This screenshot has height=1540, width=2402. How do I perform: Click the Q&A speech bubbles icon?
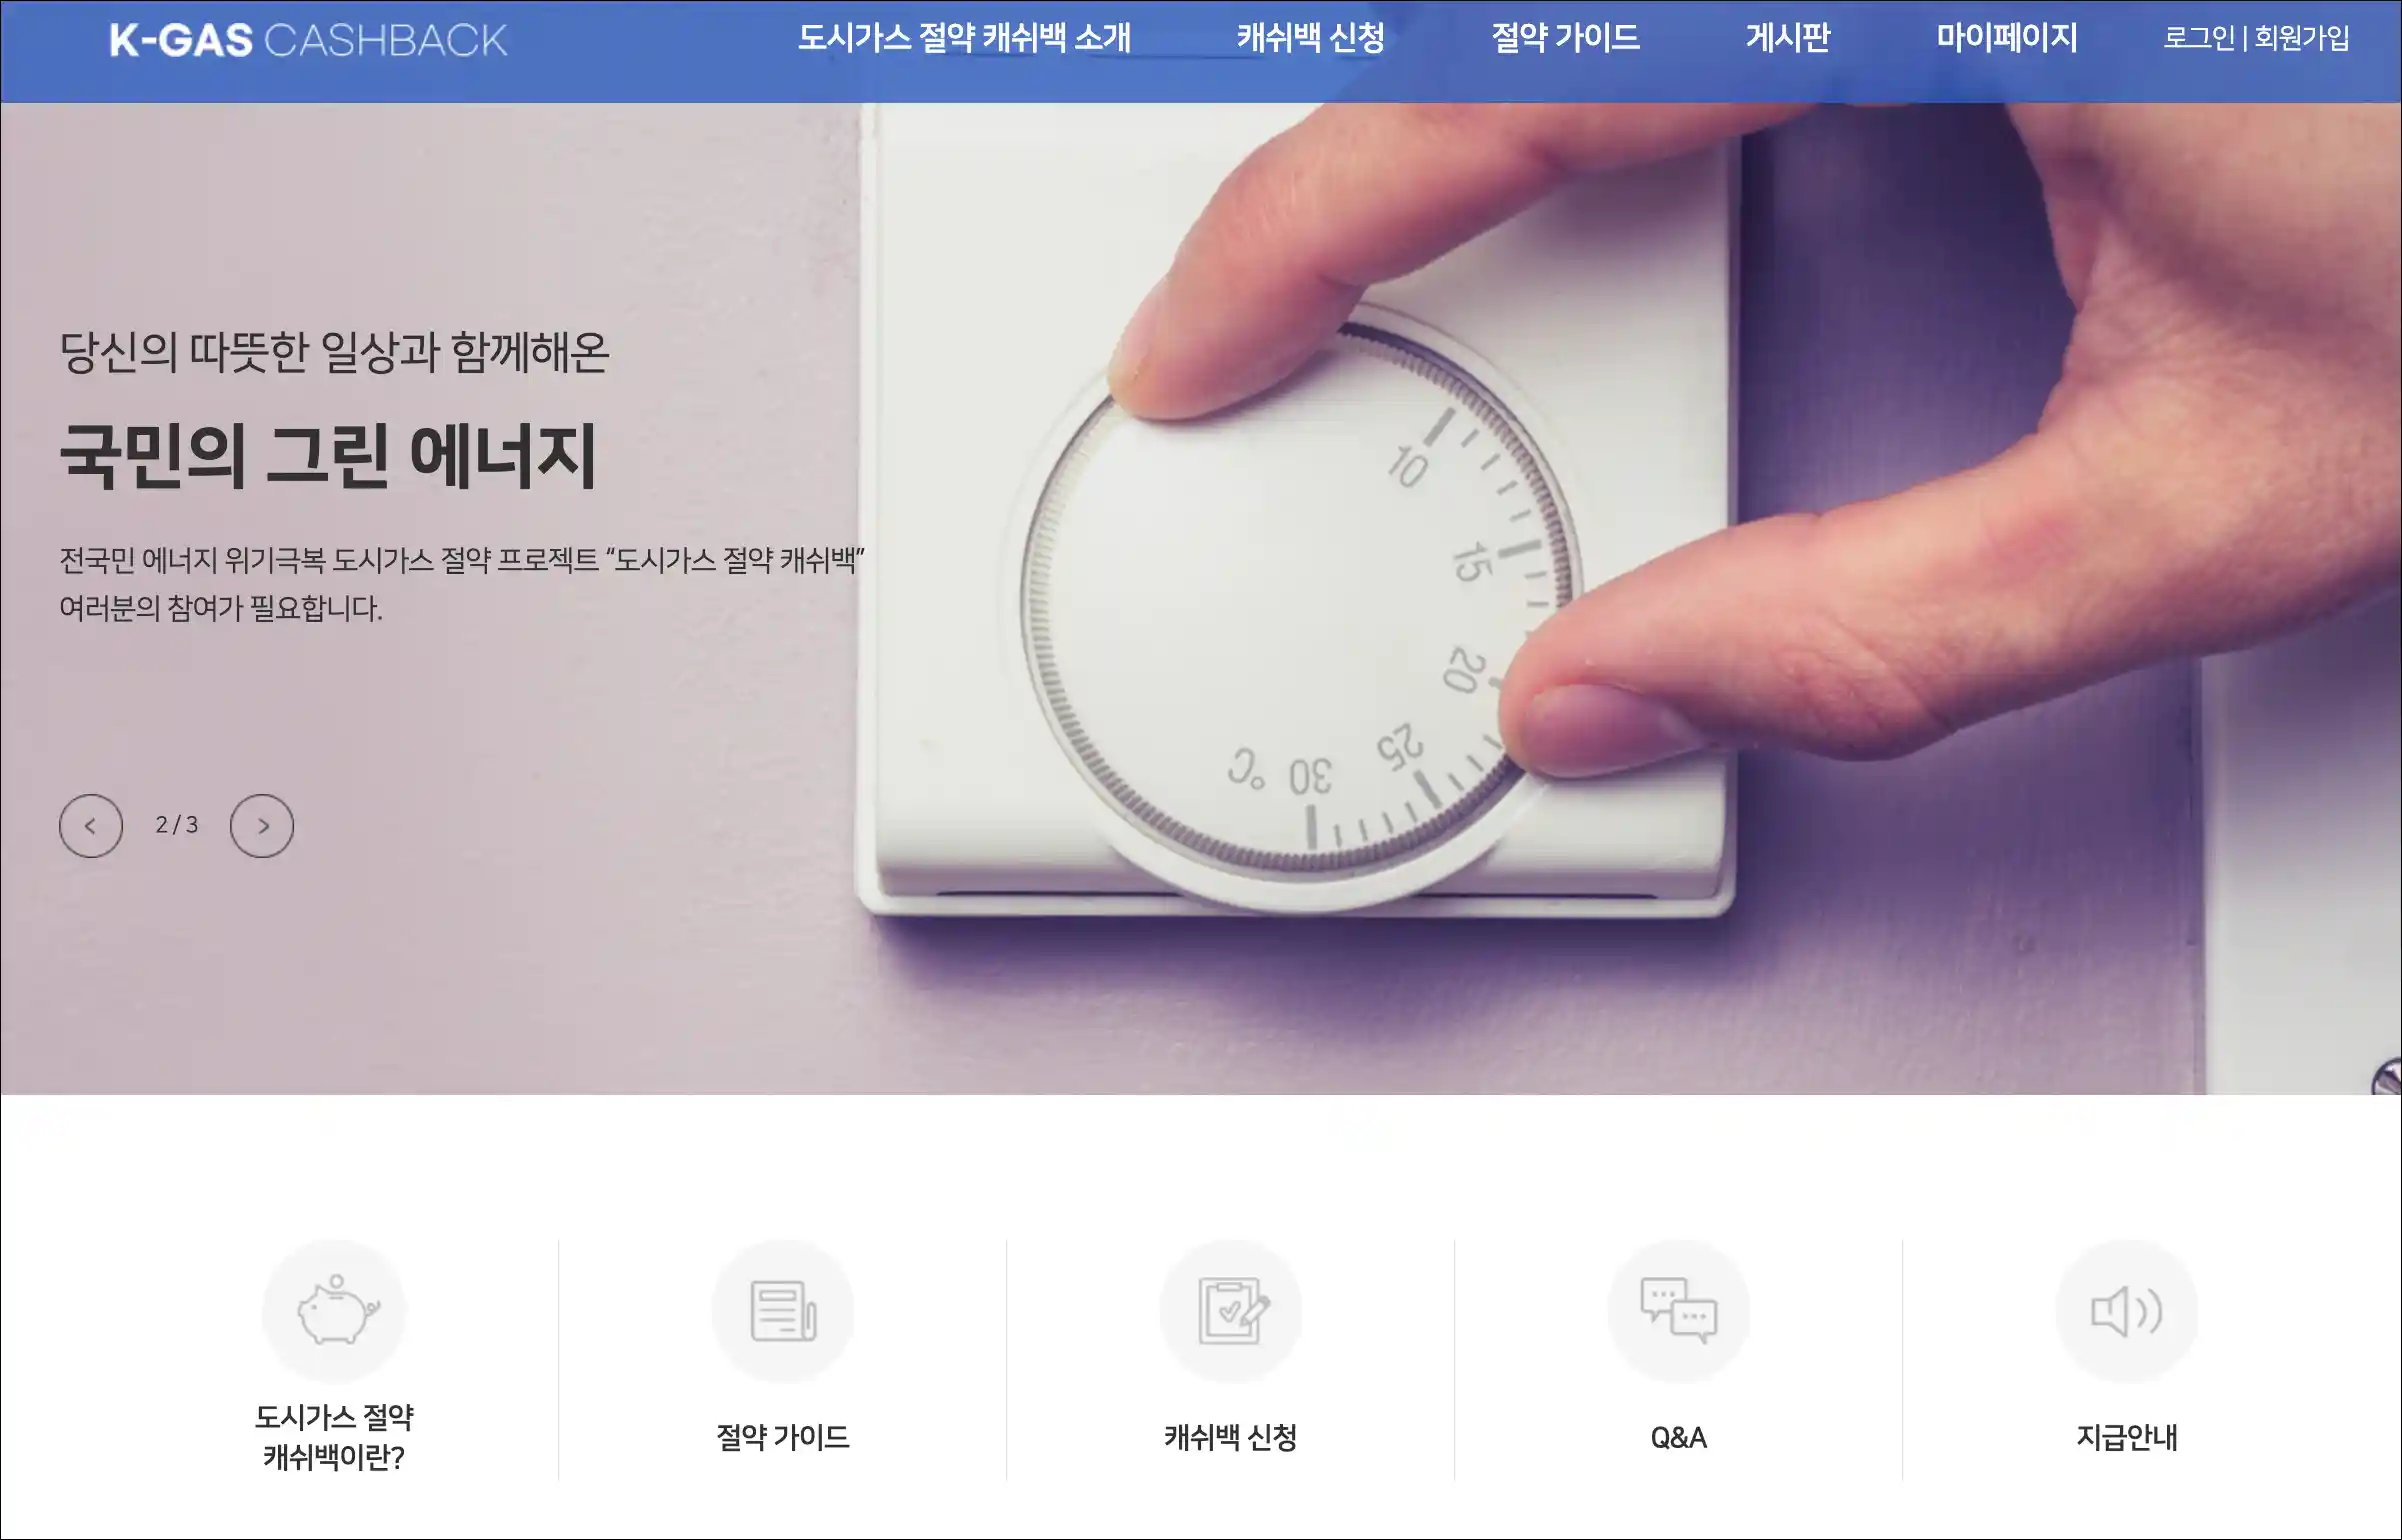1679,1311
